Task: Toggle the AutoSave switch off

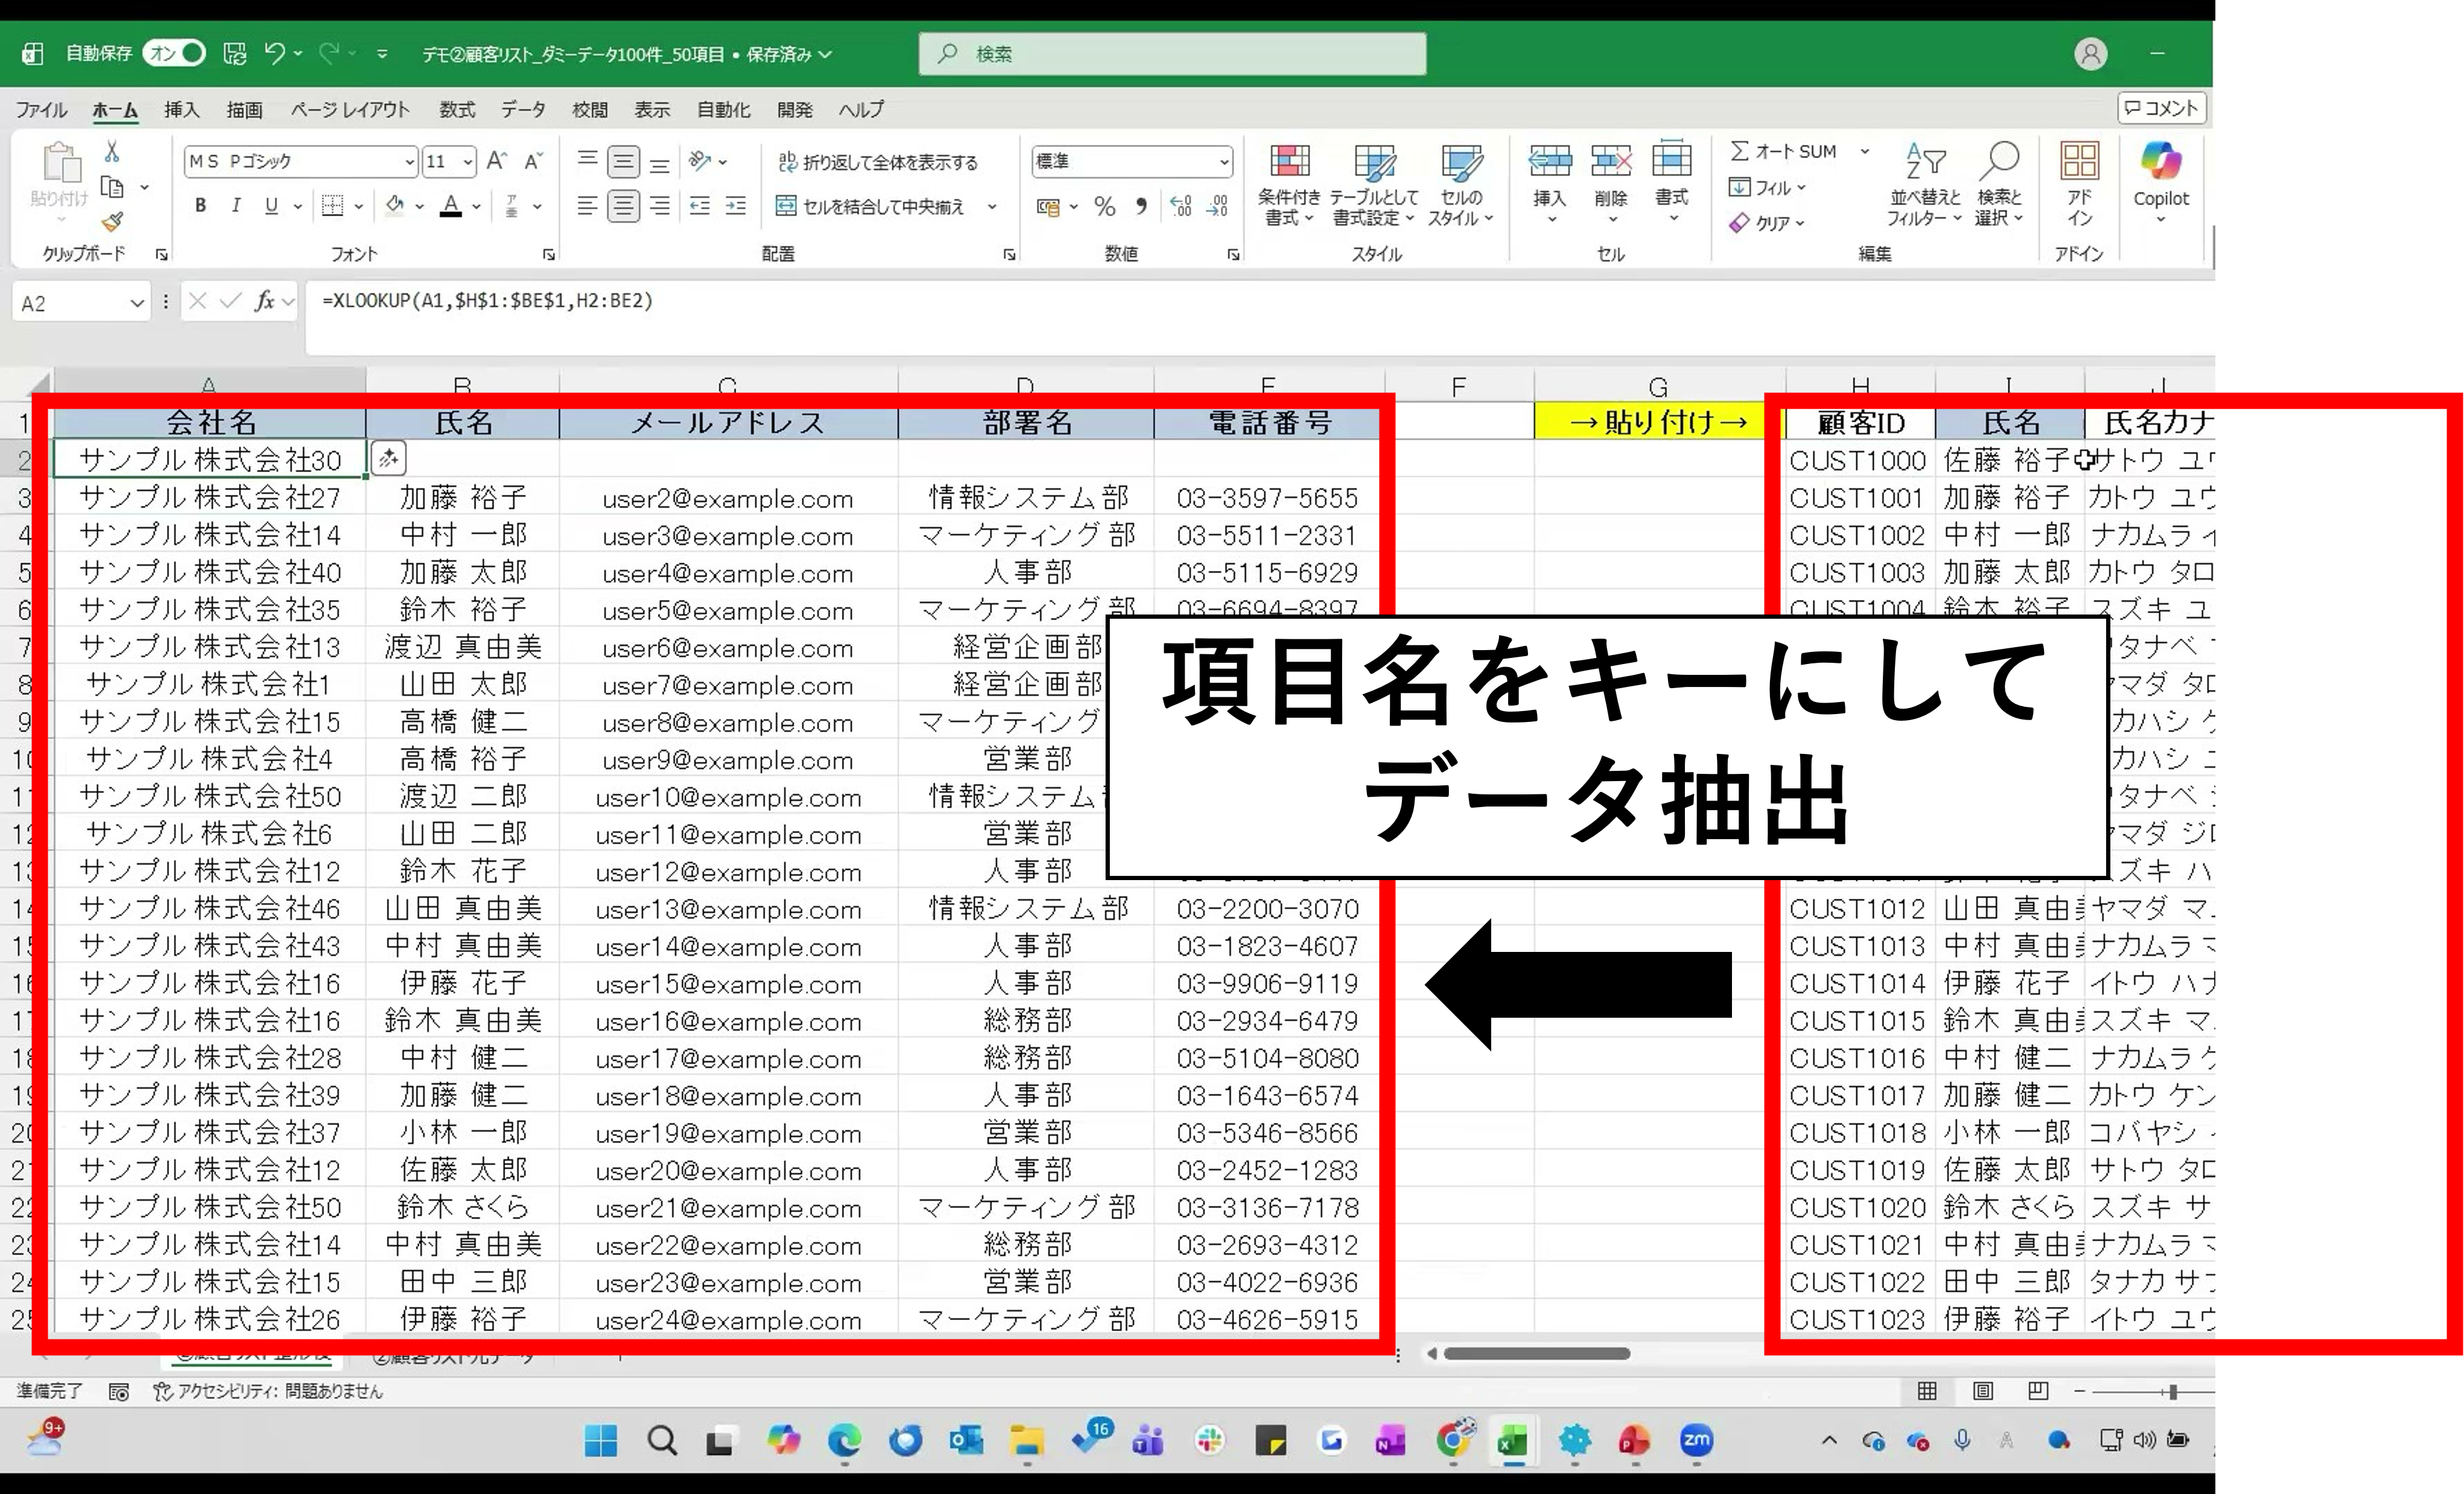Action: pos(174,54)
